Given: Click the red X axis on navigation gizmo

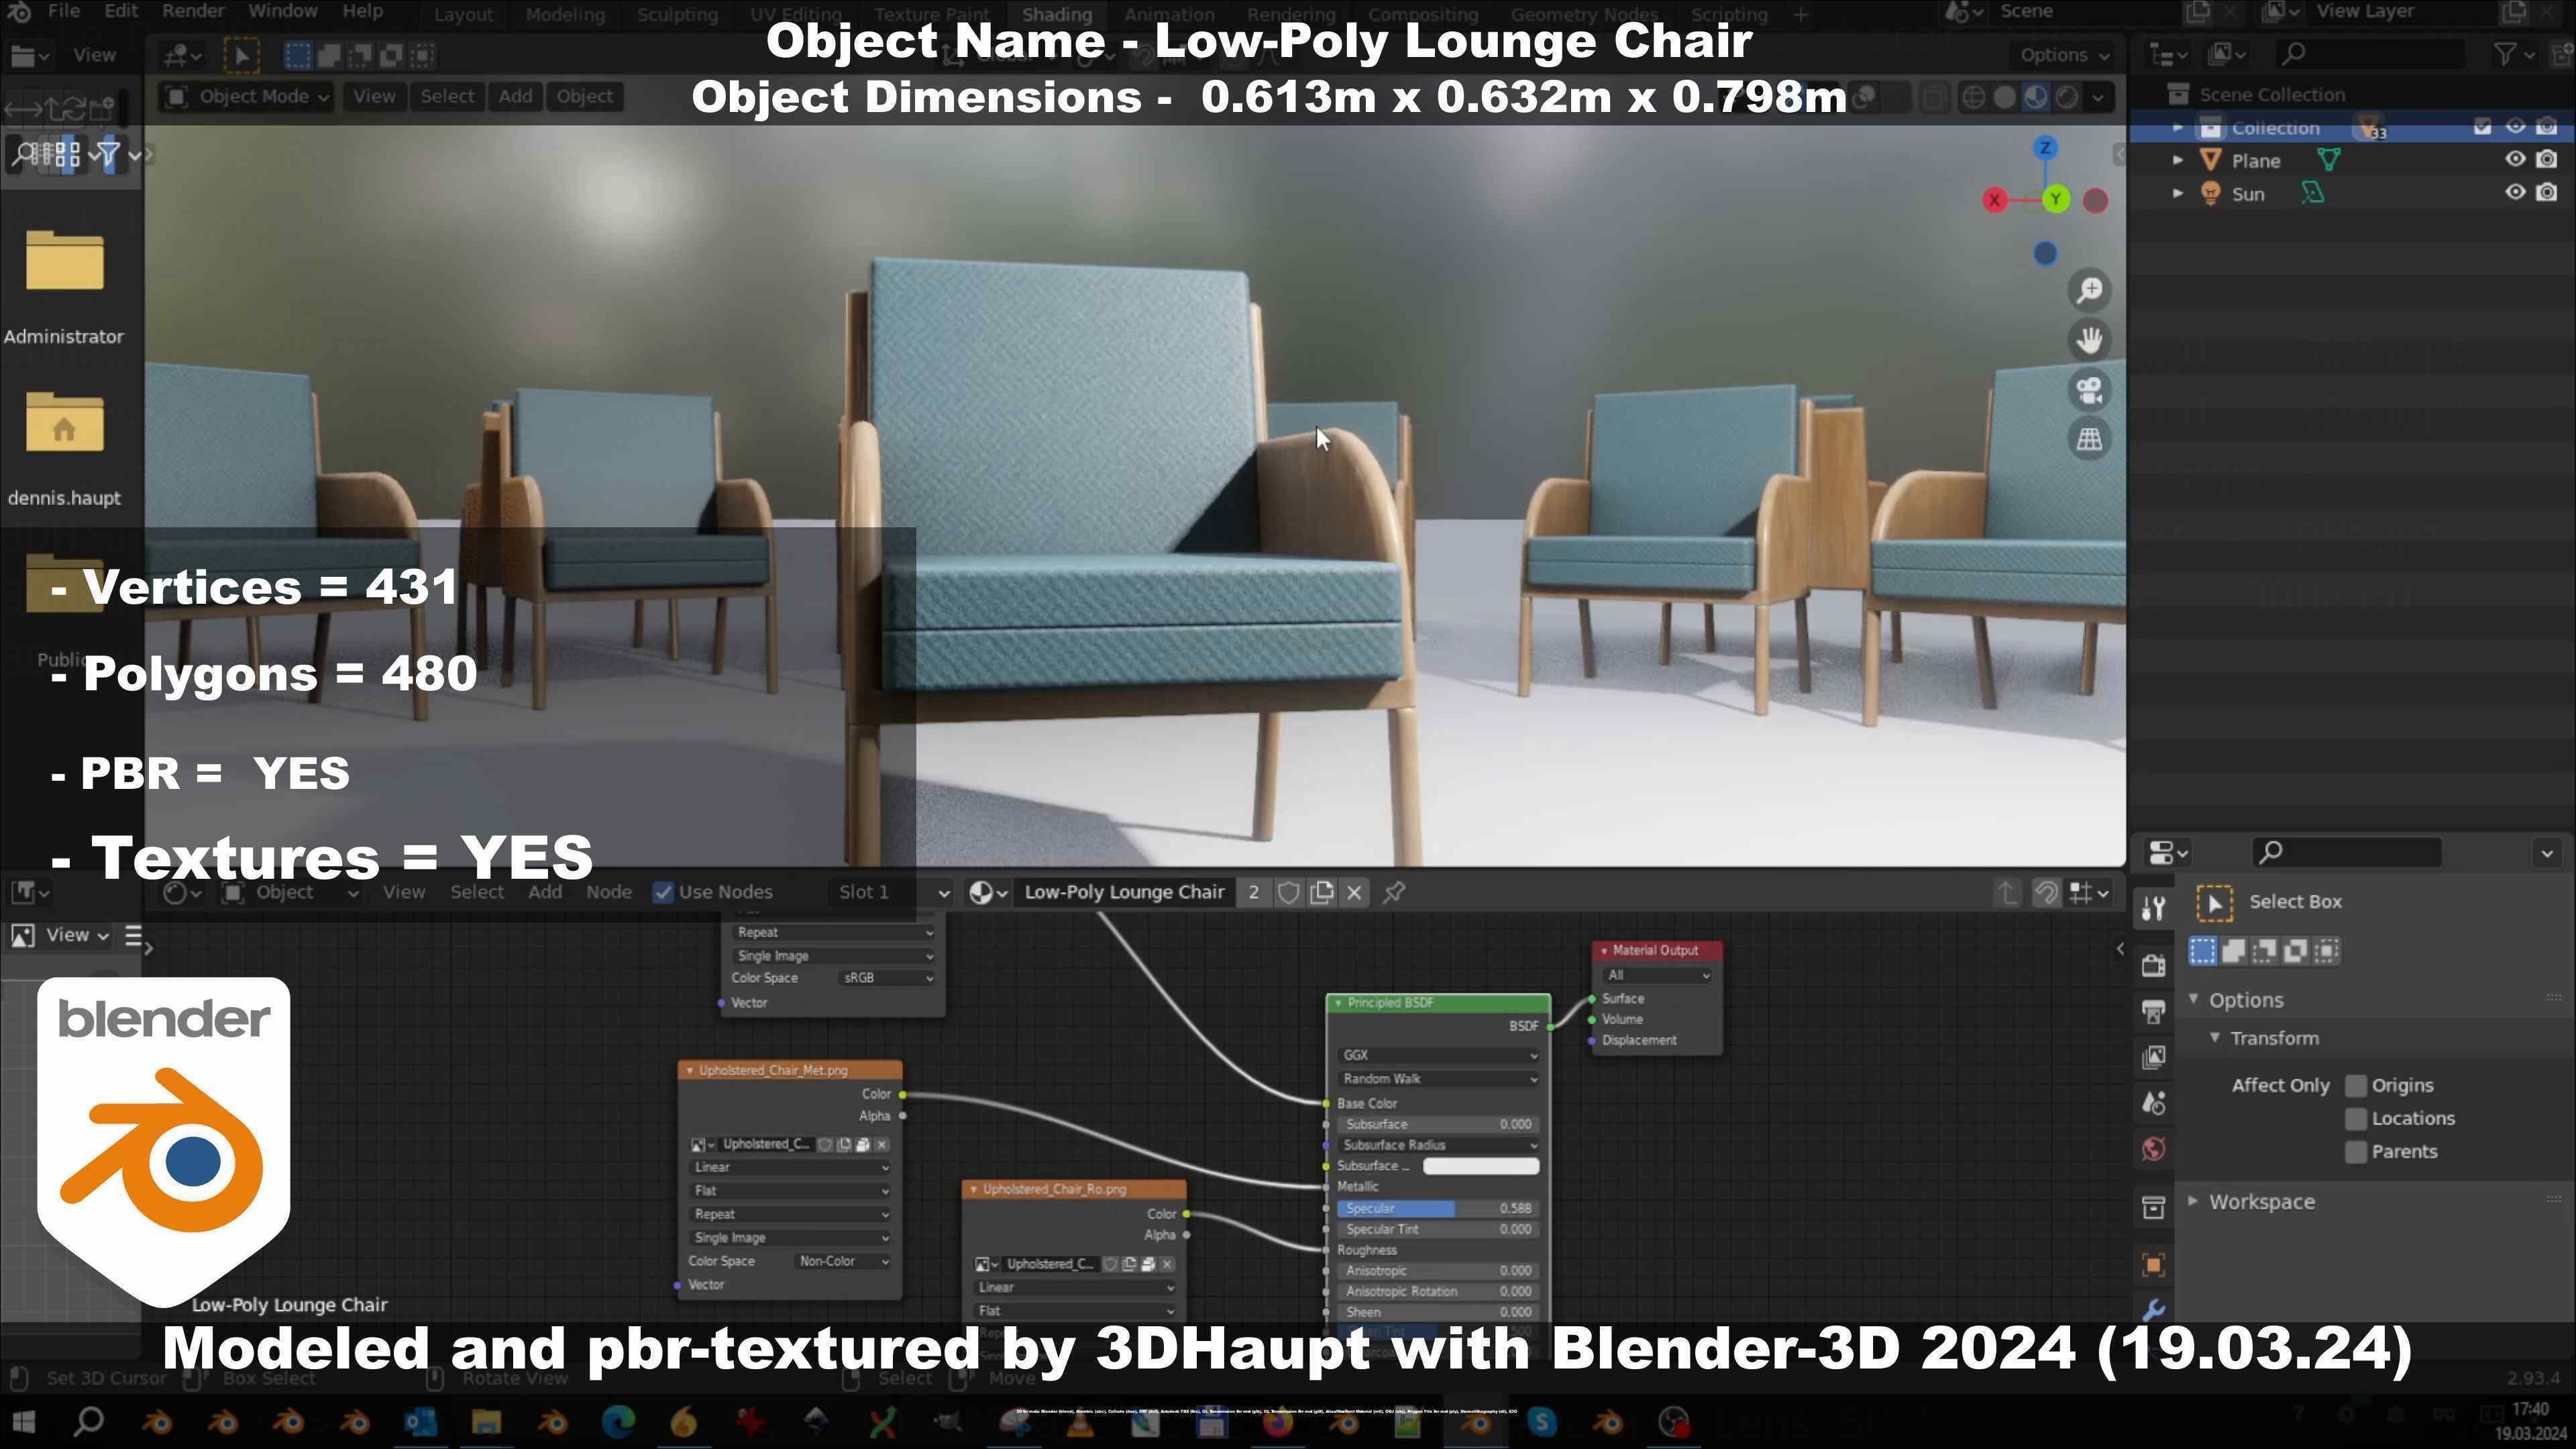Looking at the screenshot, I should (1994, 200).
